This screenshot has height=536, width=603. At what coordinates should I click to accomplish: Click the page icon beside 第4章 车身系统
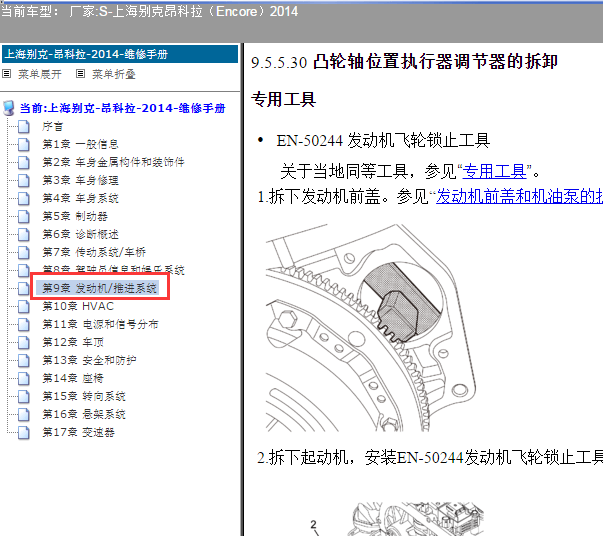pyautogui.click(x=24, y=198)
